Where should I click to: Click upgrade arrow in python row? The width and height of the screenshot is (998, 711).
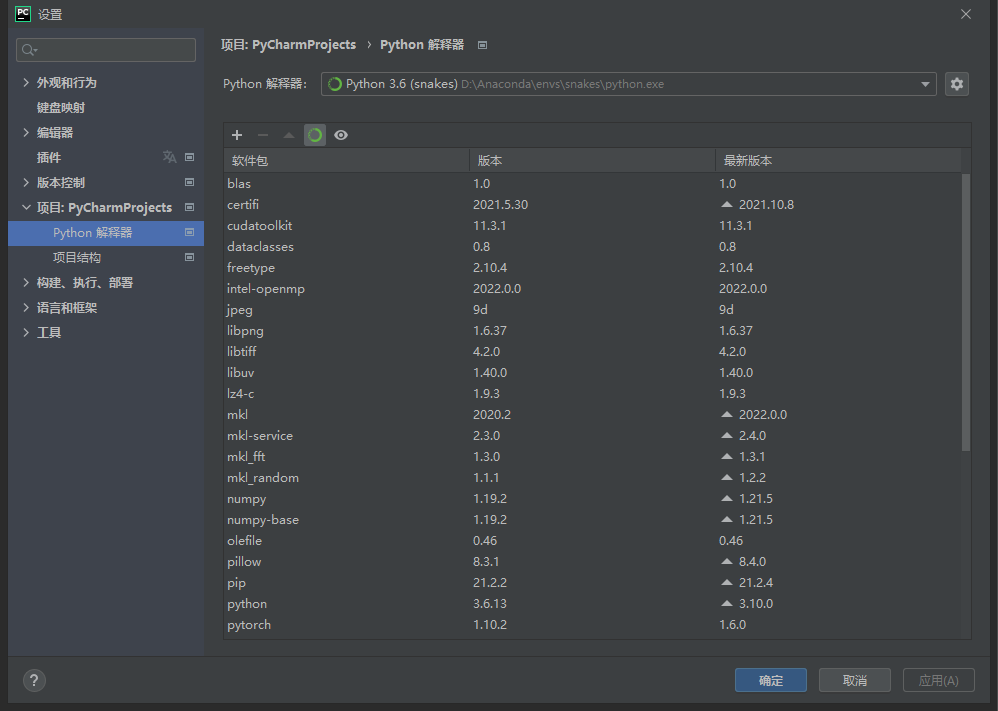click(x=727, y=603)
